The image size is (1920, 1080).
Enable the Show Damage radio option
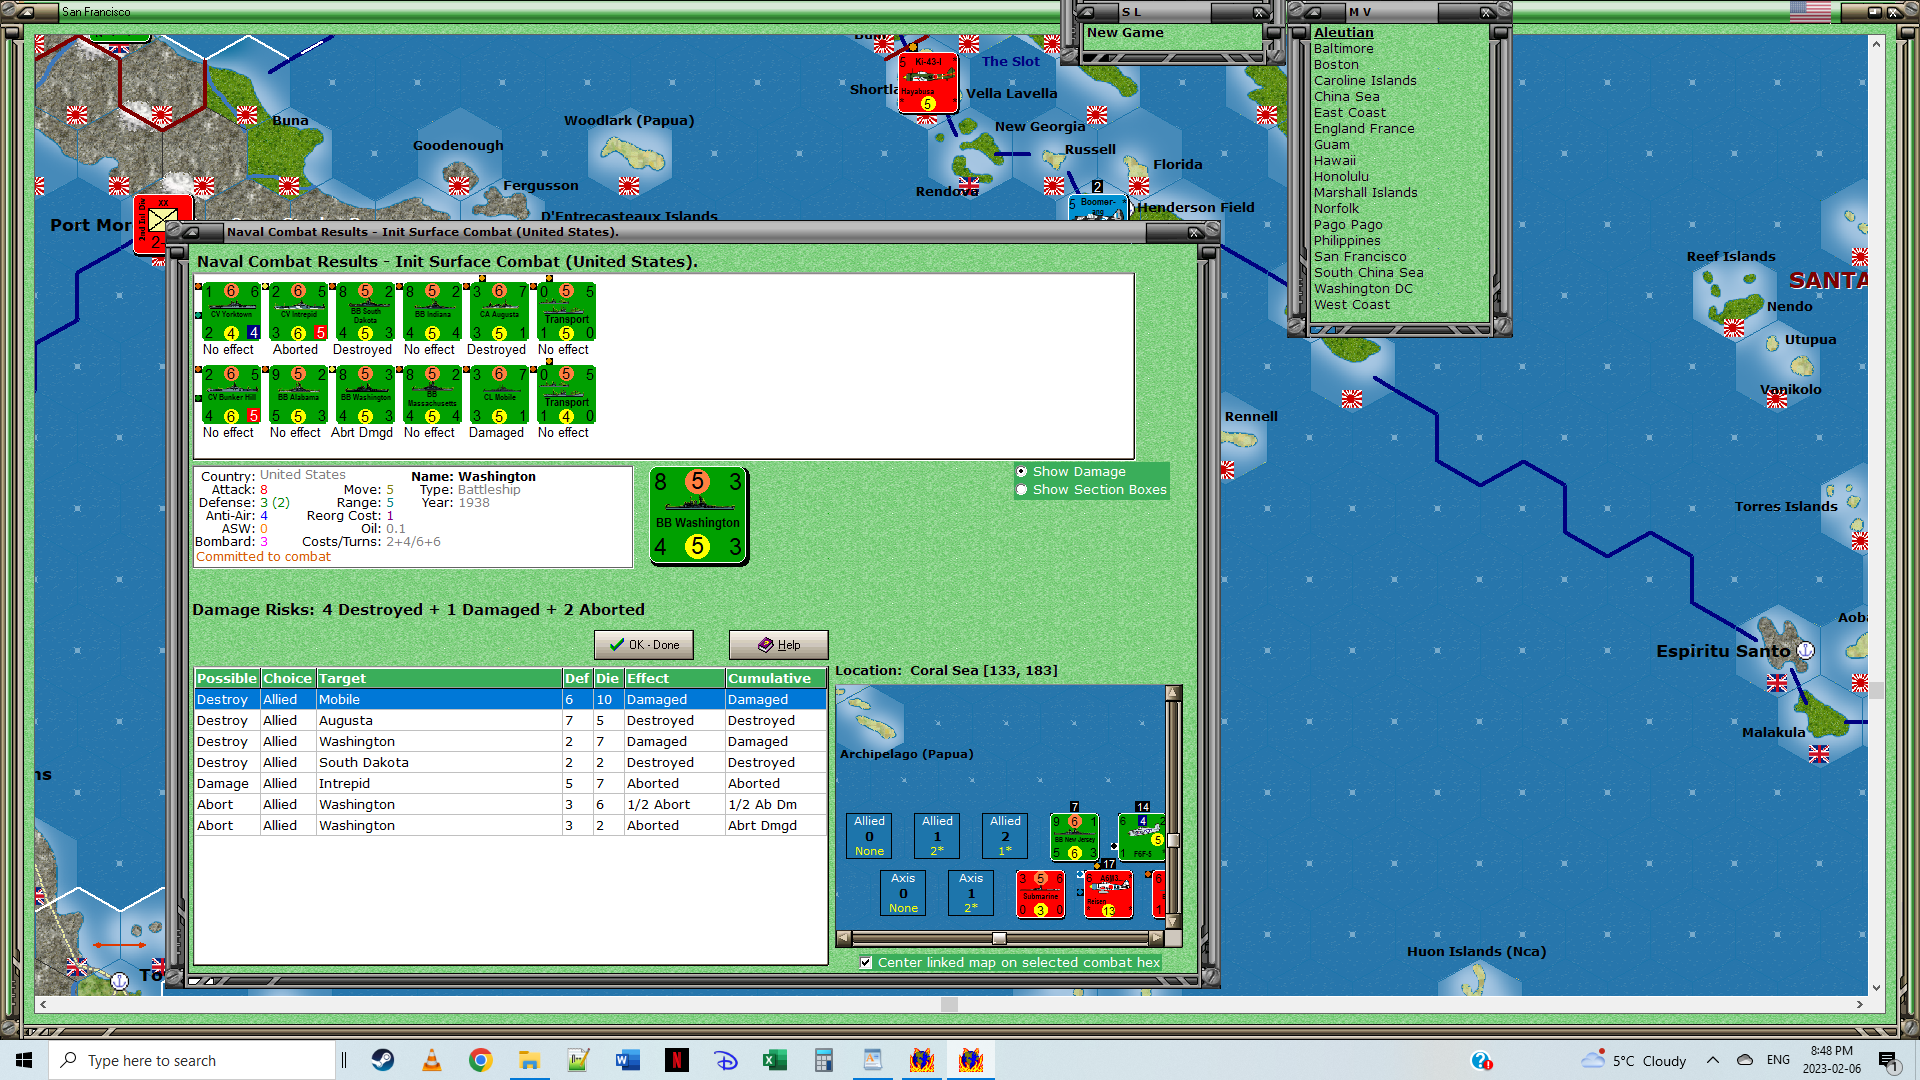click(1022, 472)
